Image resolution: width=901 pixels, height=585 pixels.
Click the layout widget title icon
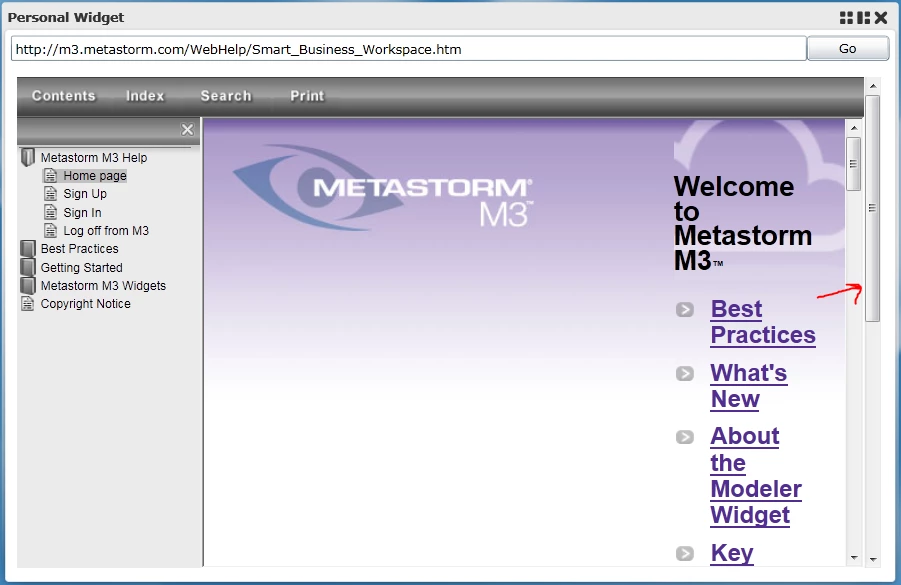click(x=863, y=18)
